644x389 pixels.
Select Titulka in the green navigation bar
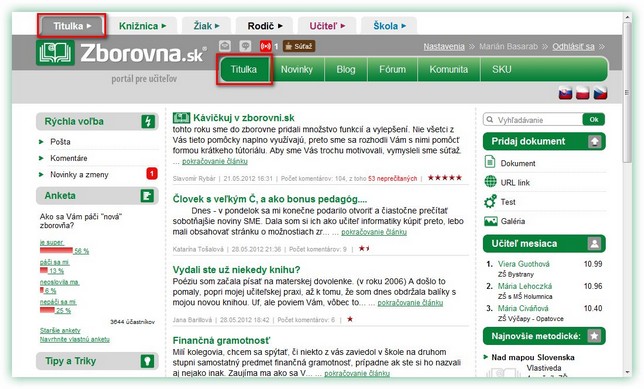(x=244, y=69)
